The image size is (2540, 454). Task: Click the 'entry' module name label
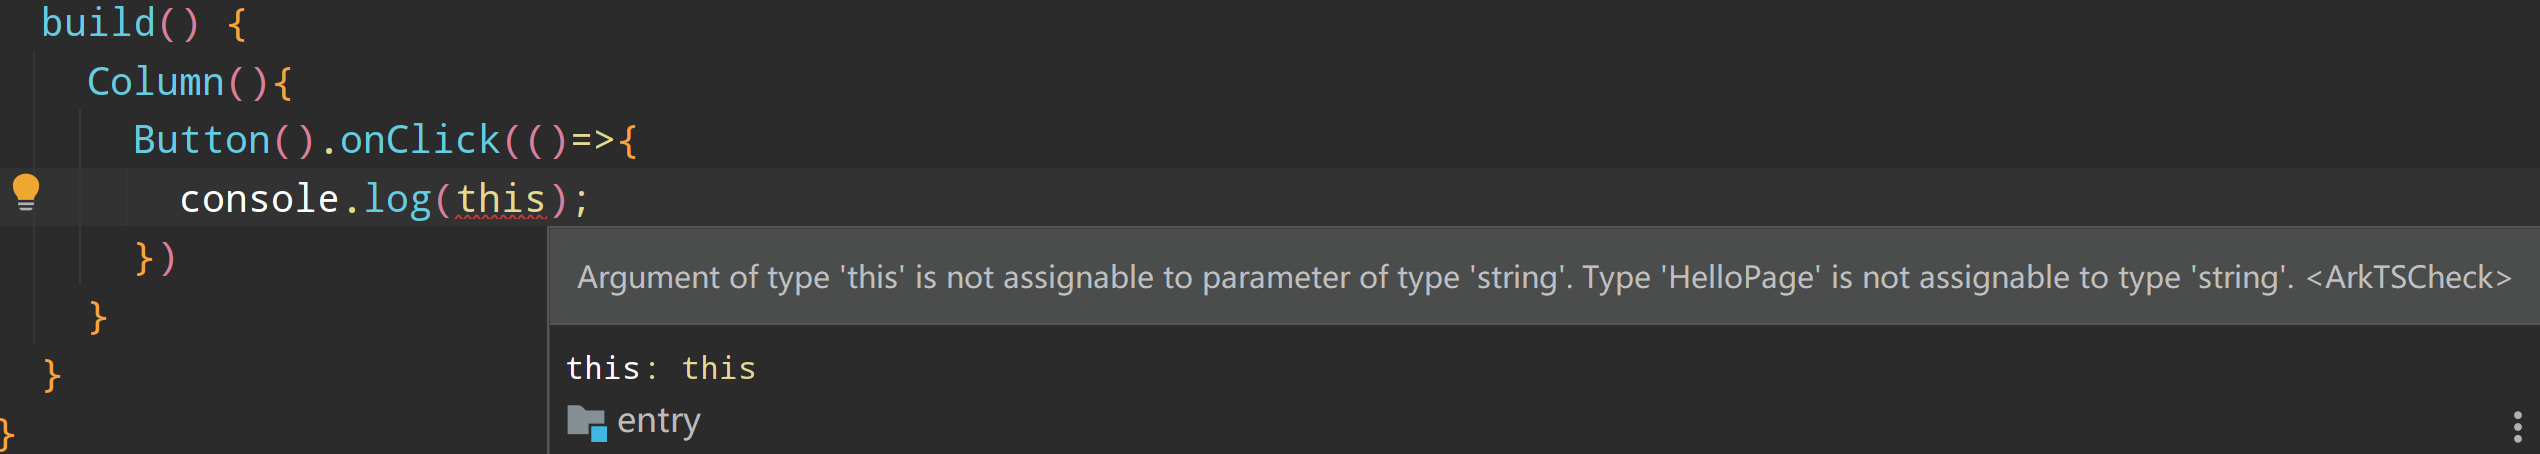[x=659, y=421]
